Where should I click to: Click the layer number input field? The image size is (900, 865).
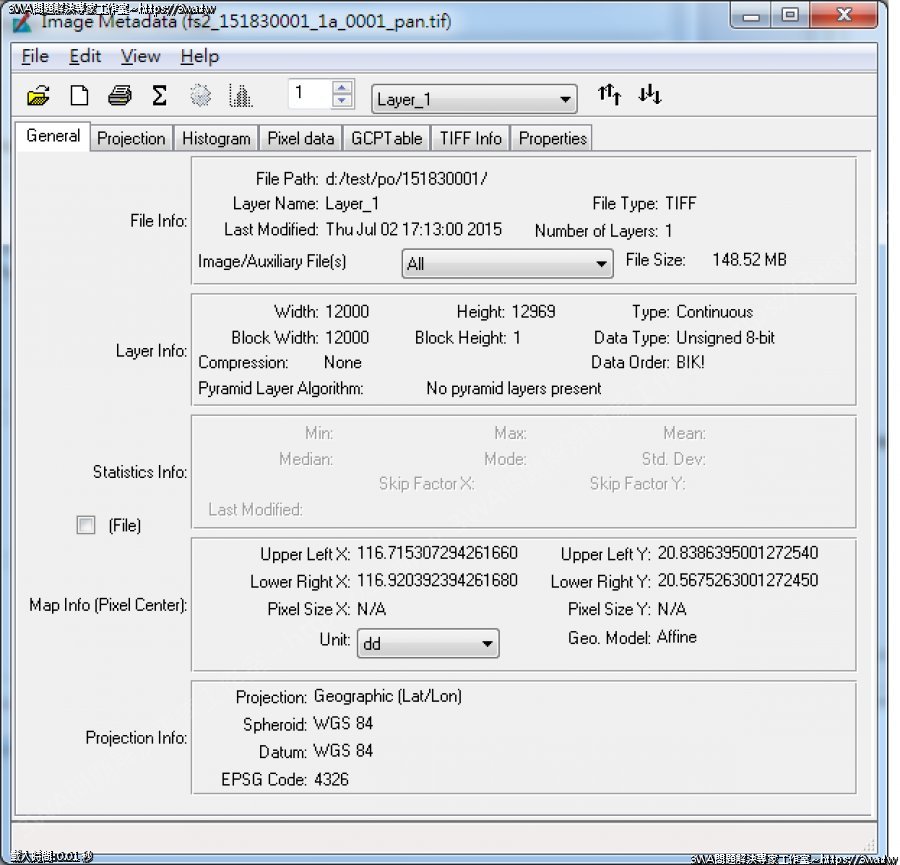[x=308, y=95]
